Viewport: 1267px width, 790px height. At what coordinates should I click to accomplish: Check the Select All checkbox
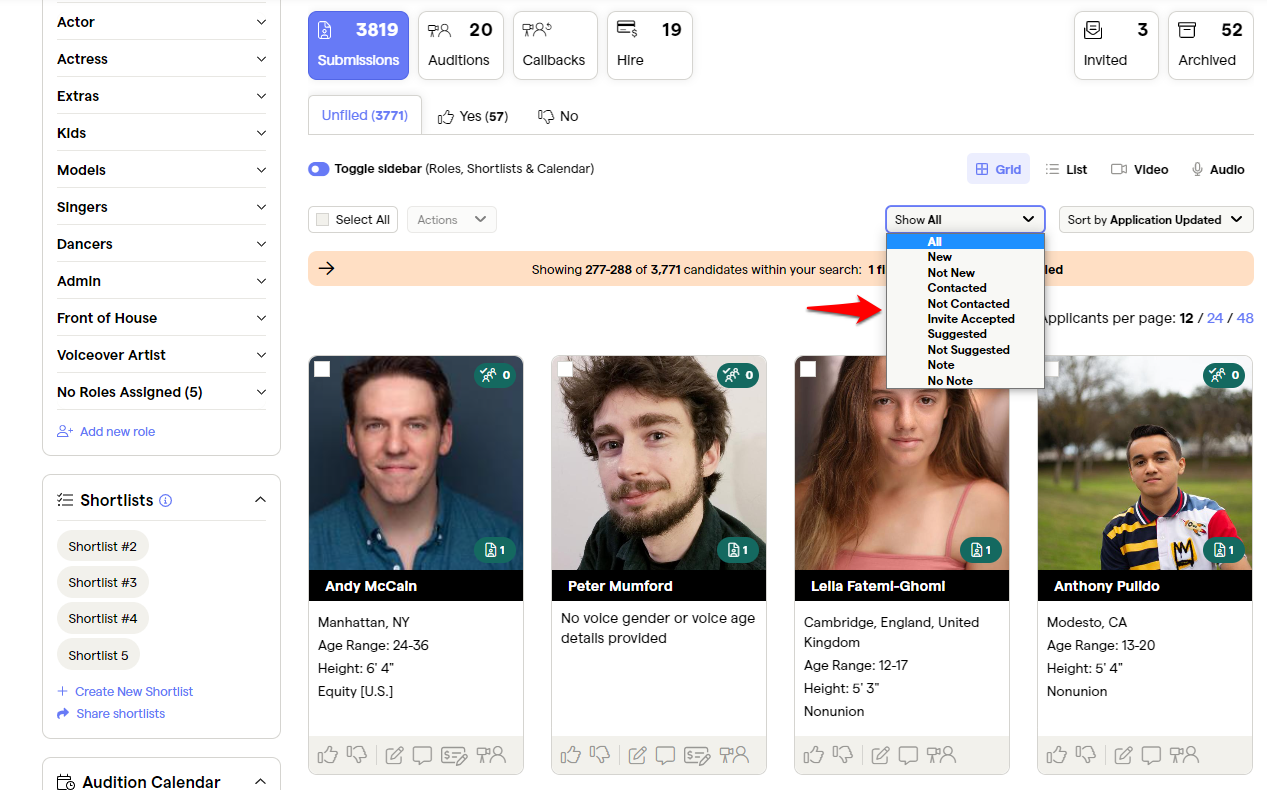point(322,219)
